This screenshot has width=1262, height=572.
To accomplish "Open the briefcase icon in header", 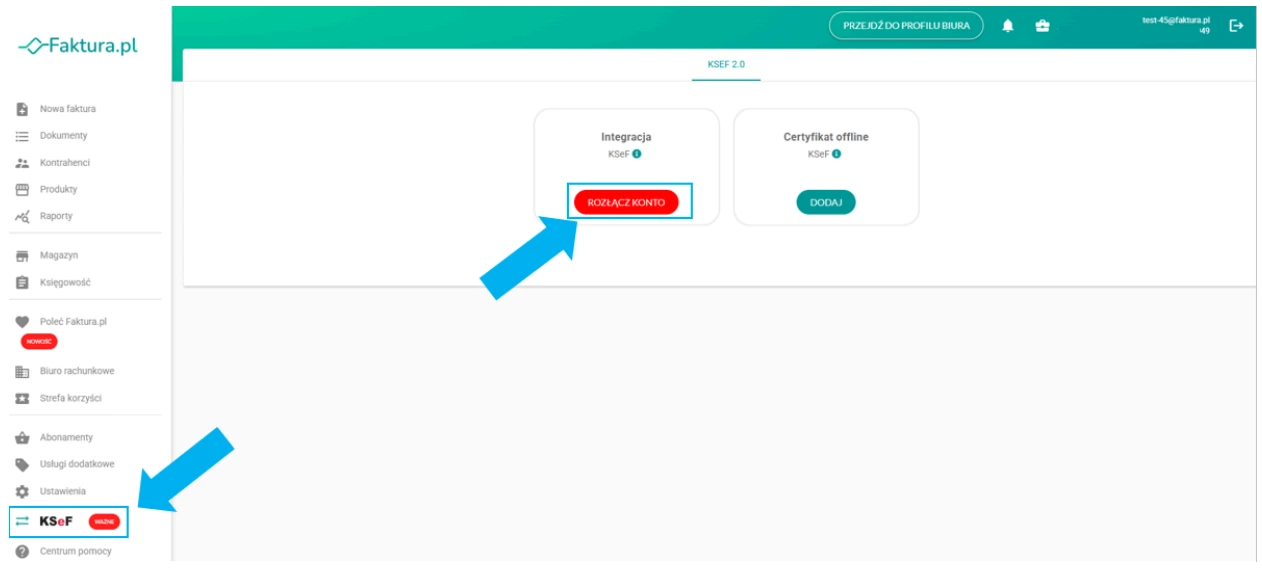I will click(1042, 26).
